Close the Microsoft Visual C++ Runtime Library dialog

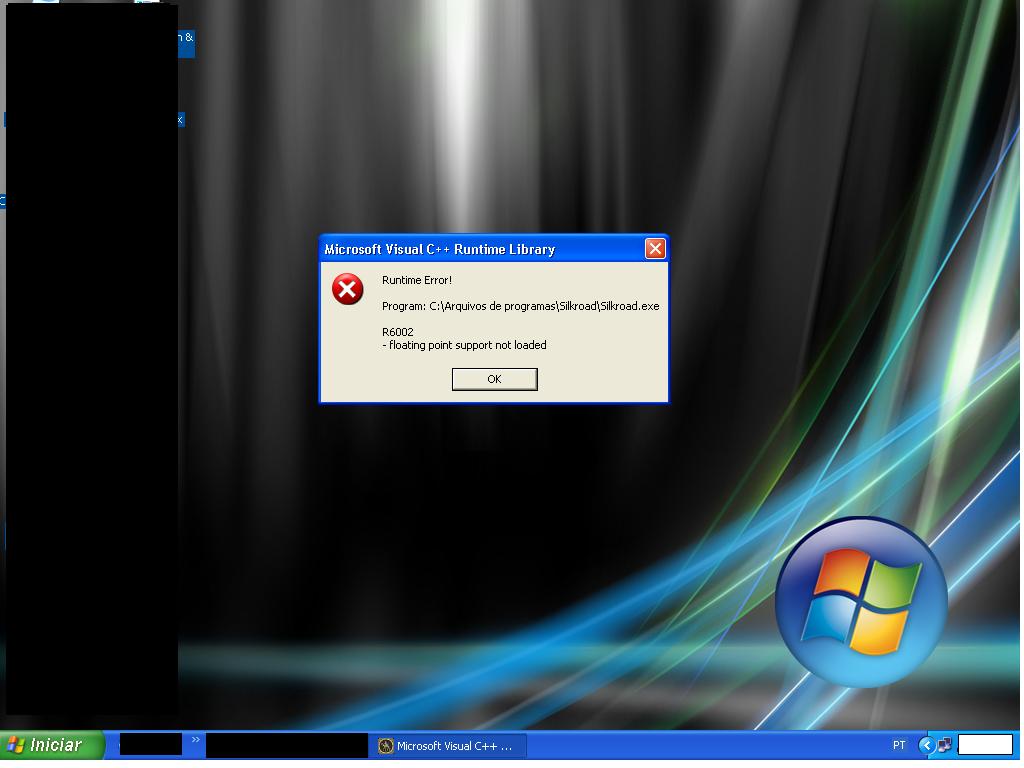tap(655, 249)
